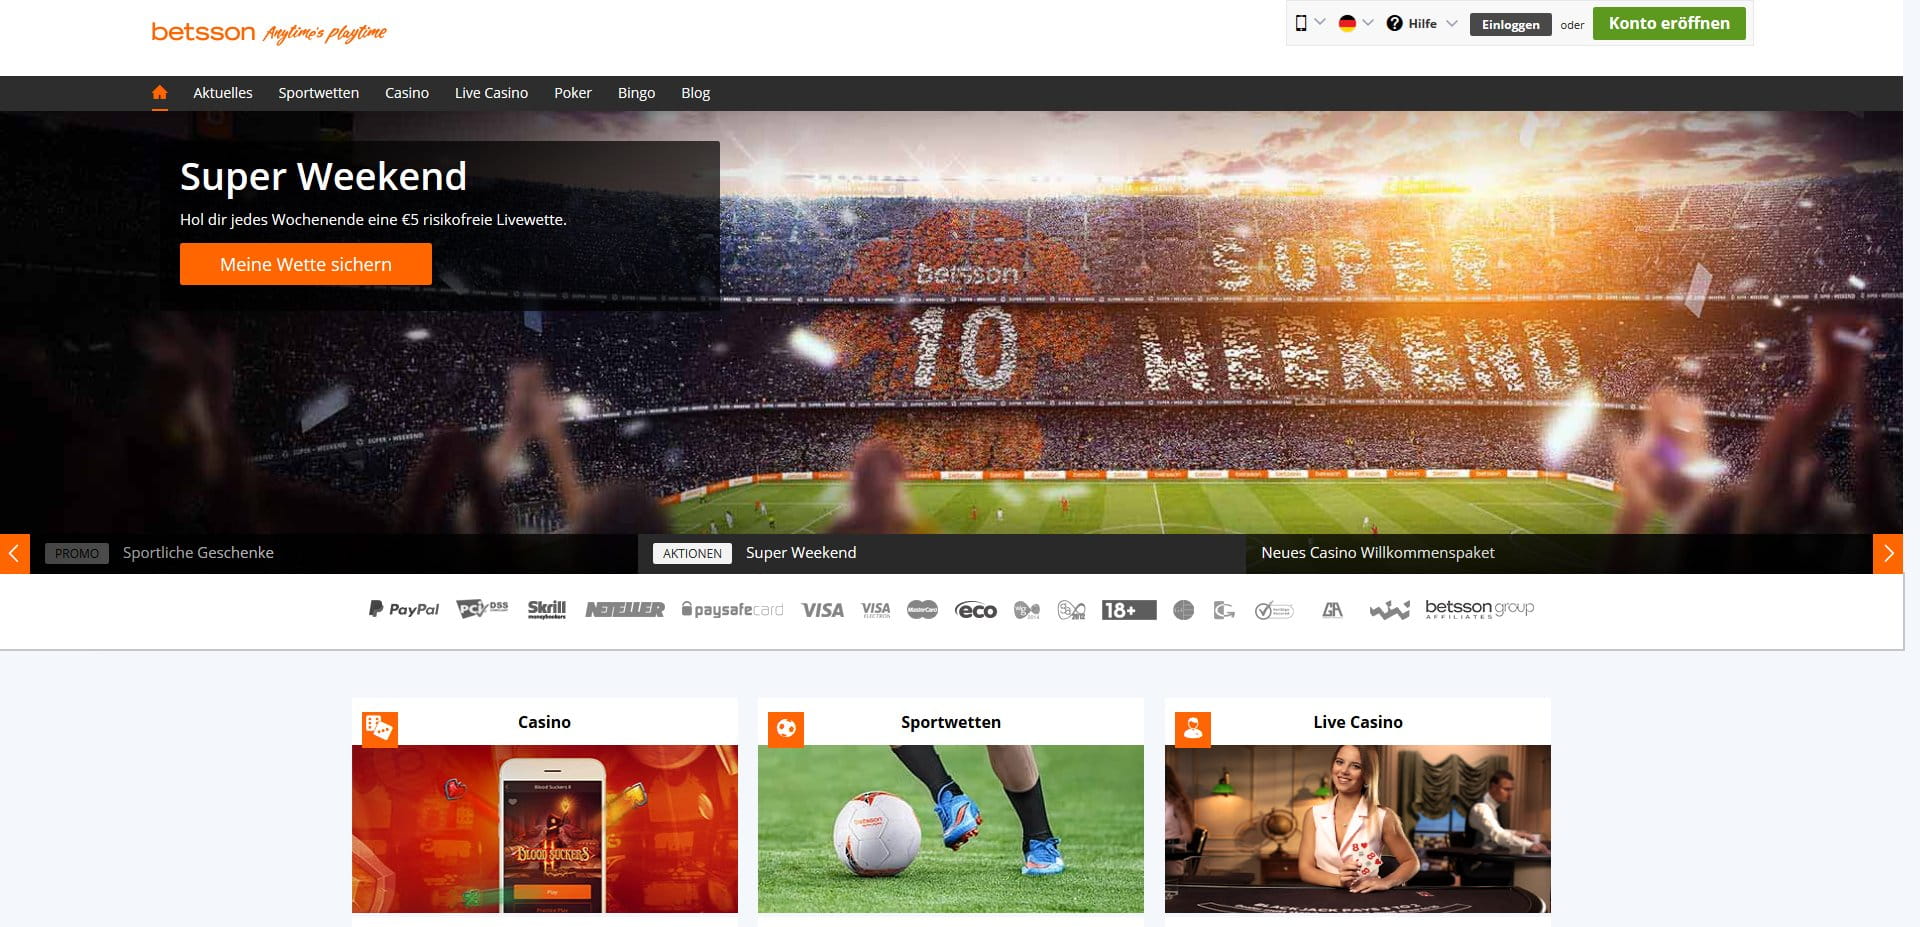
Task: Click the Skrill moneybookers logo
Action: click(547, 609)
